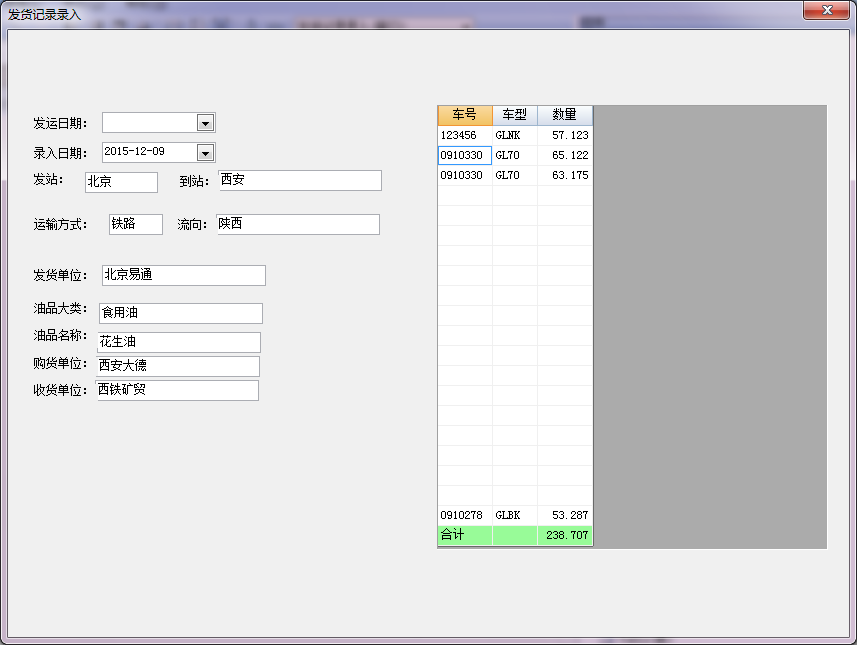Select the quantity cell 53.287
Image resolution: width=857 pixels, height=645 pixels.
pyautogui.click(x=565, y=515)
